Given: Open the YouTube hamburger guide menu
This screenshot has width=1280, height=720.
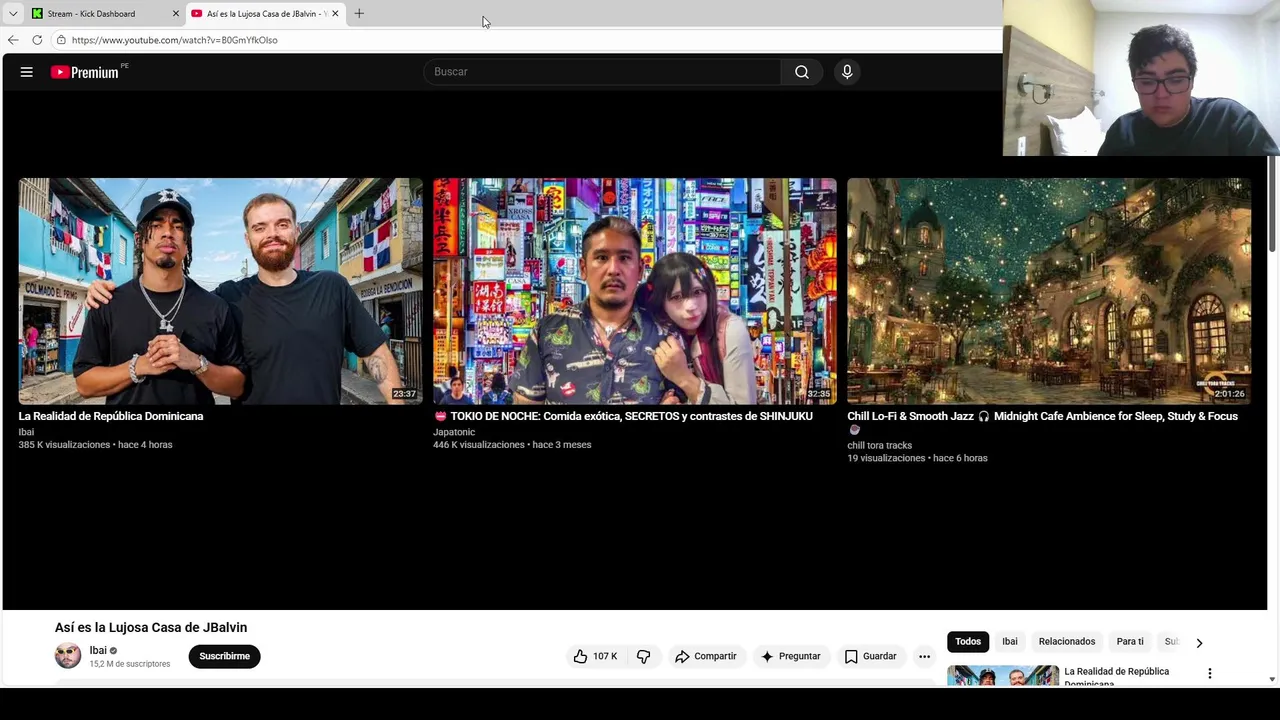Looking at the screenshot, I should pyautogui.click(x=27, y=72).
